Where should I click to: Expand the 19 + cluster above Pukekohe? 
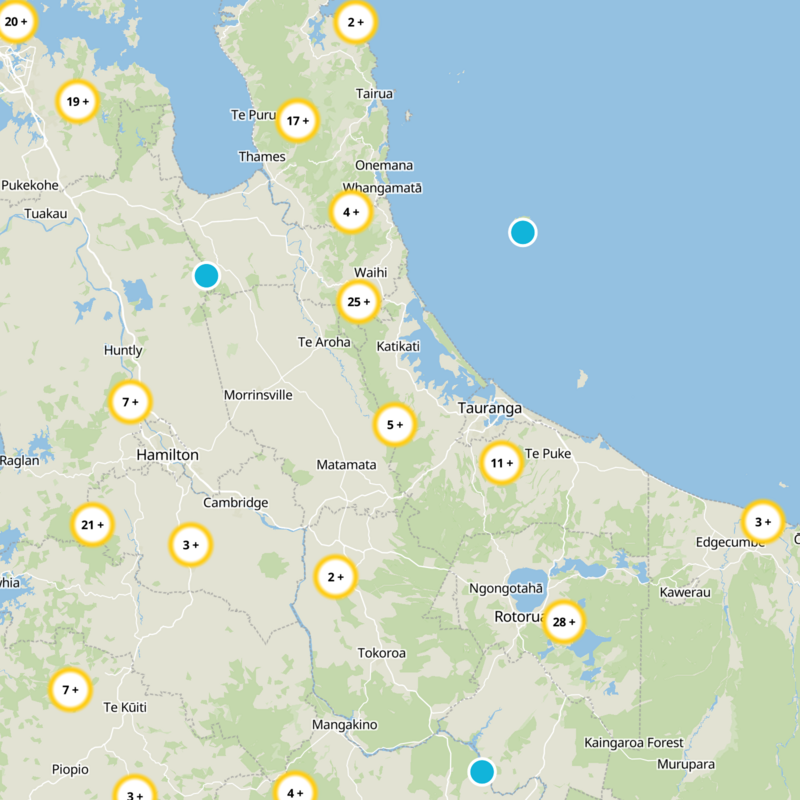77,102
